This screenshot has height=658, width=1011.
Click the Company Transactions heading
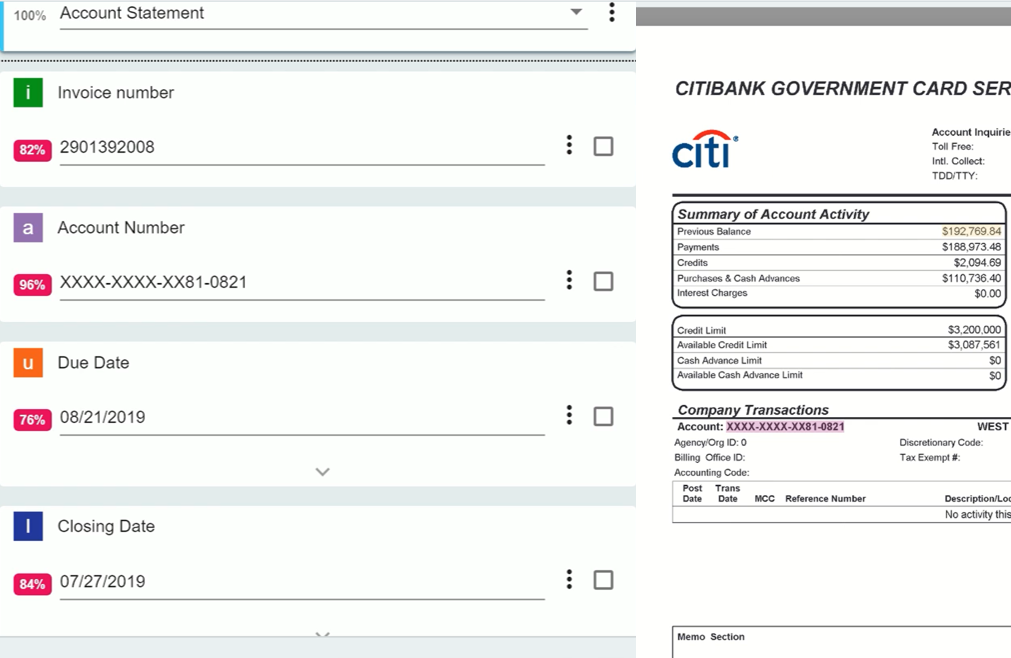(753, 410)
